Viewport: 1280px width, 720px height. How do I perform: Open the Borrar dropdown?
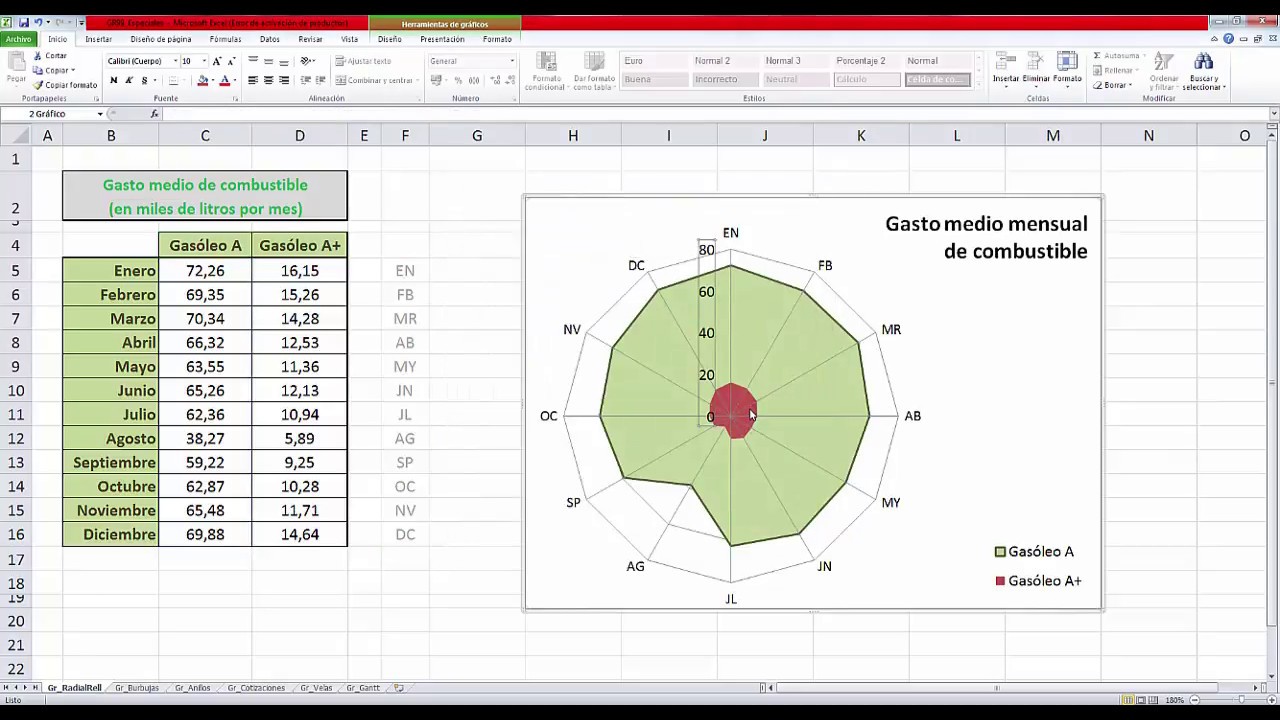pos(1112,85)
